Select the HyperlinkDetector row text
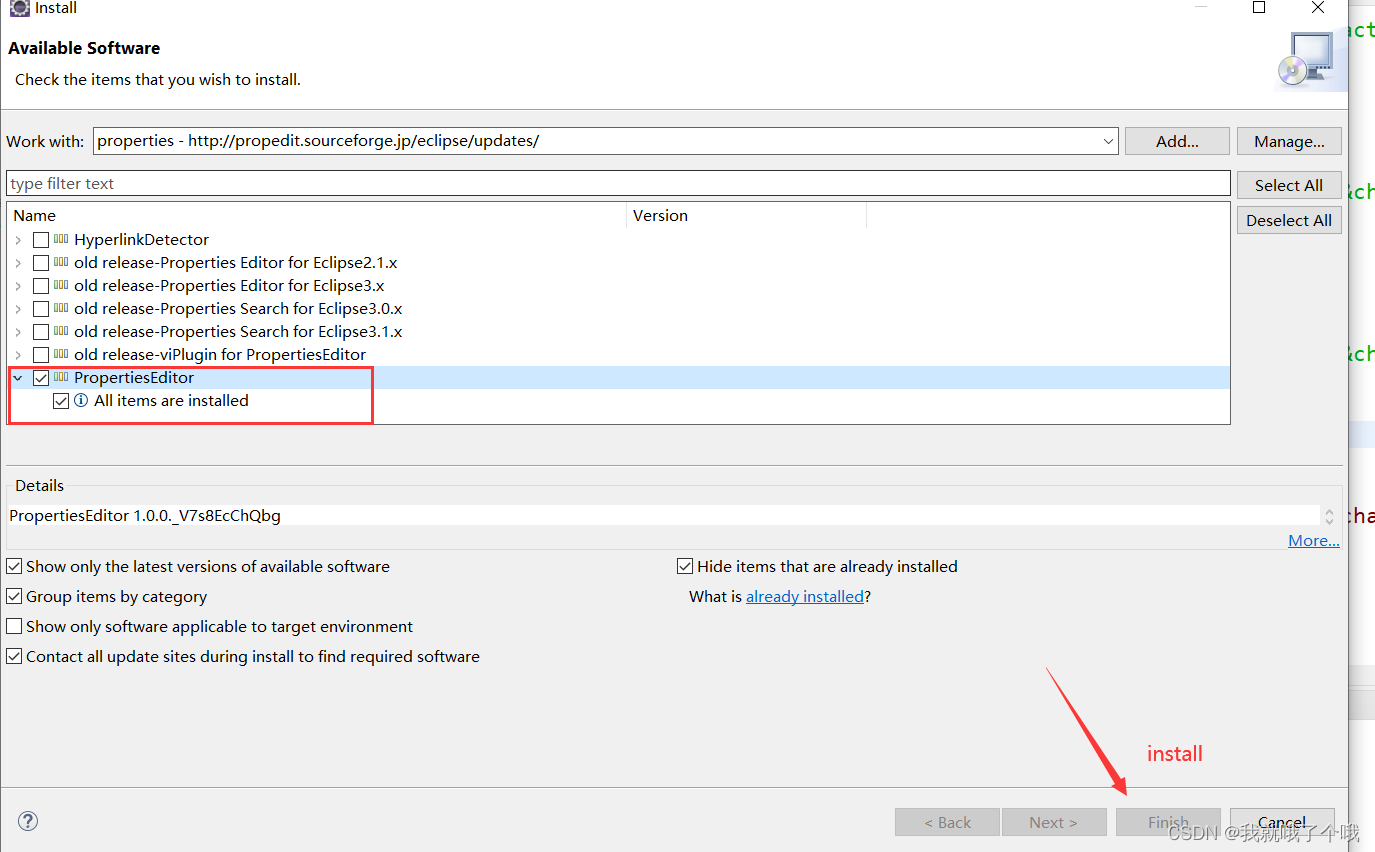 pyautogui.click(x=141, y=240)
